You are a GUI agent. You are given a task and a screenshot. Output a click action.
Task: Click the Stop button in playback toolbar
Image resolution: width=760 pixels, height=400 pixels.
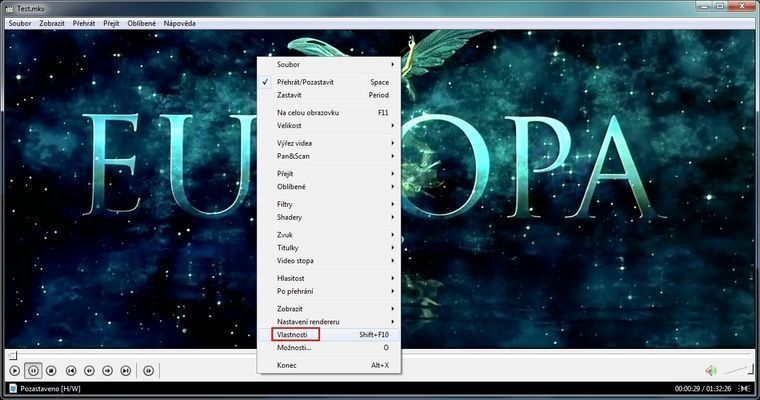51,371
